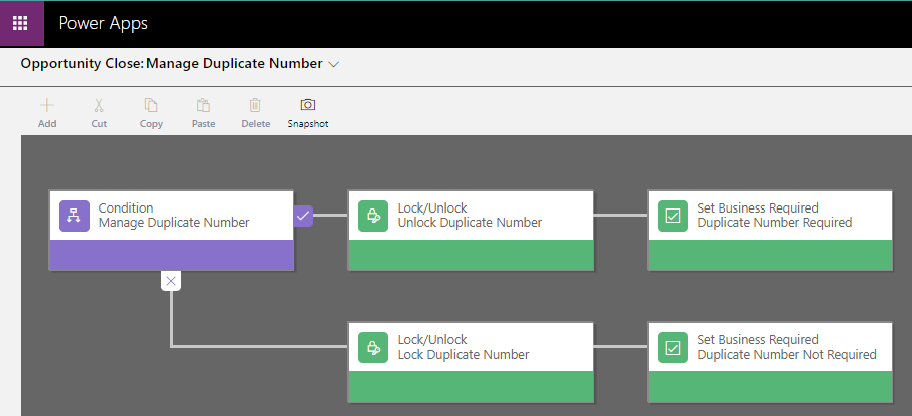Click the Duplicate Number Not Required checkbox icon

click(672, 347)
